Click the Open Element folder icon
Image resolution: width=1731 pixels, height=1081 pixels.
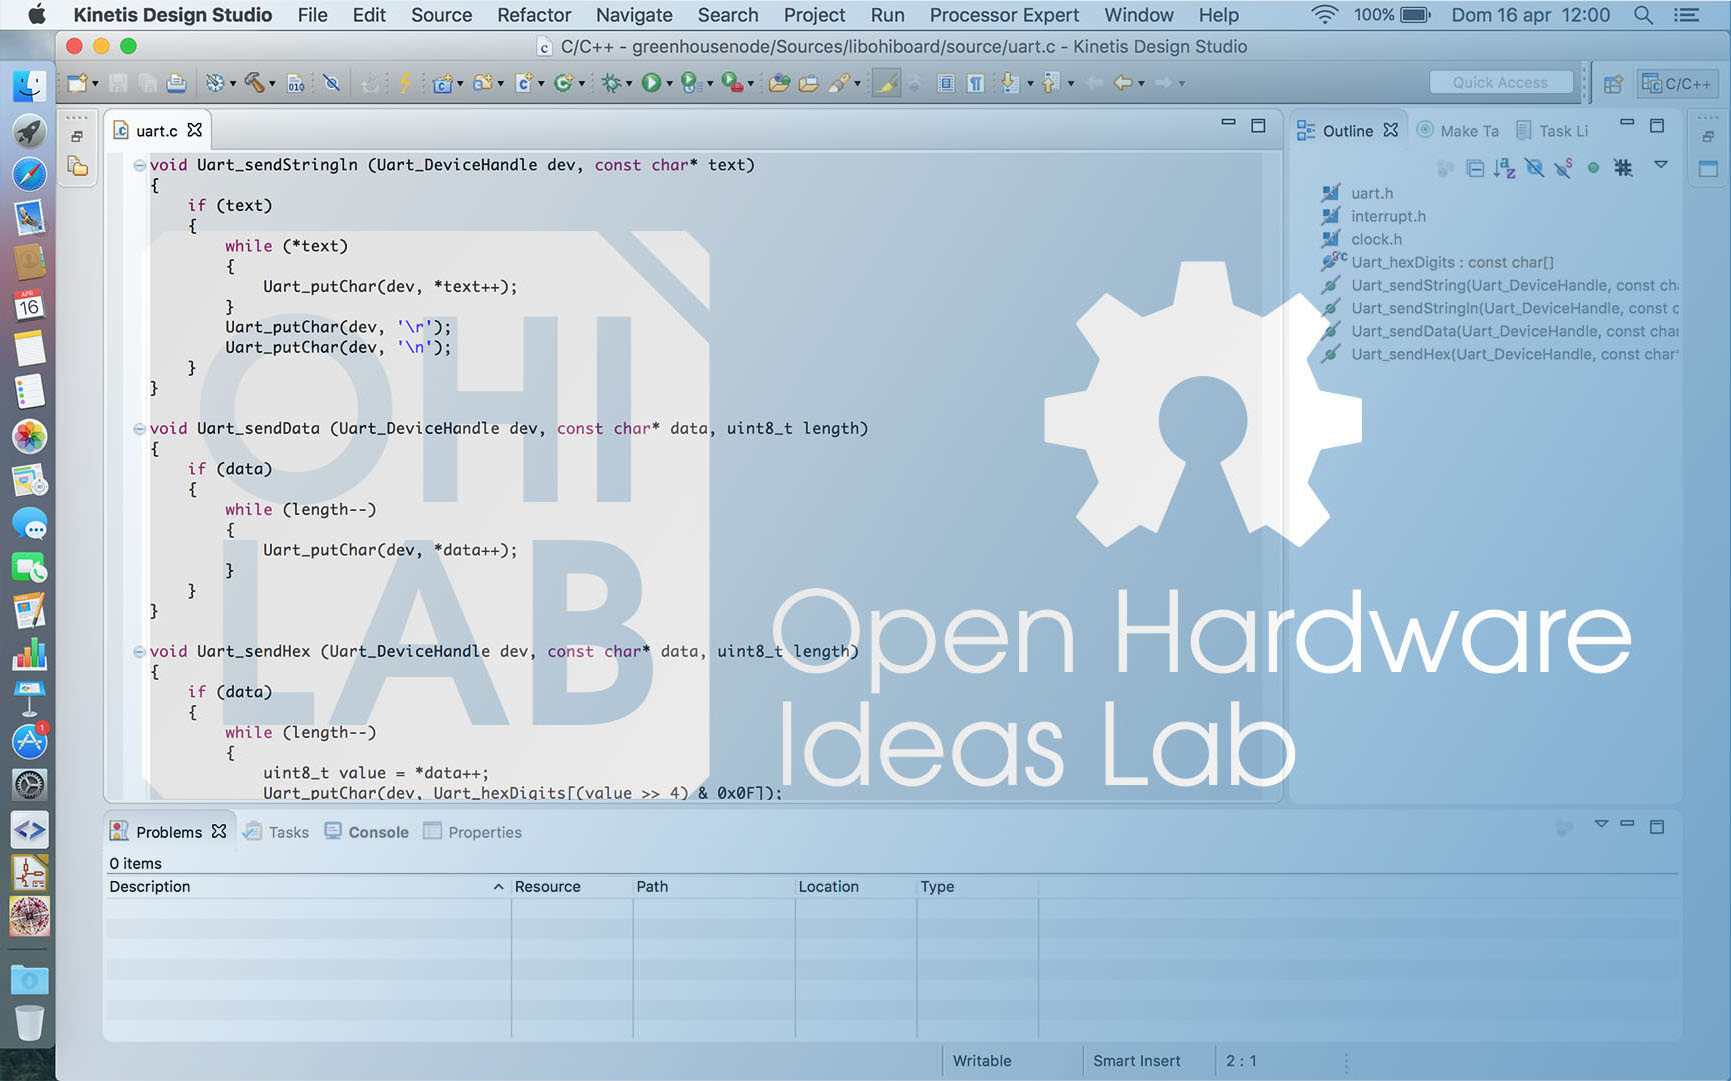coord(780,83)
